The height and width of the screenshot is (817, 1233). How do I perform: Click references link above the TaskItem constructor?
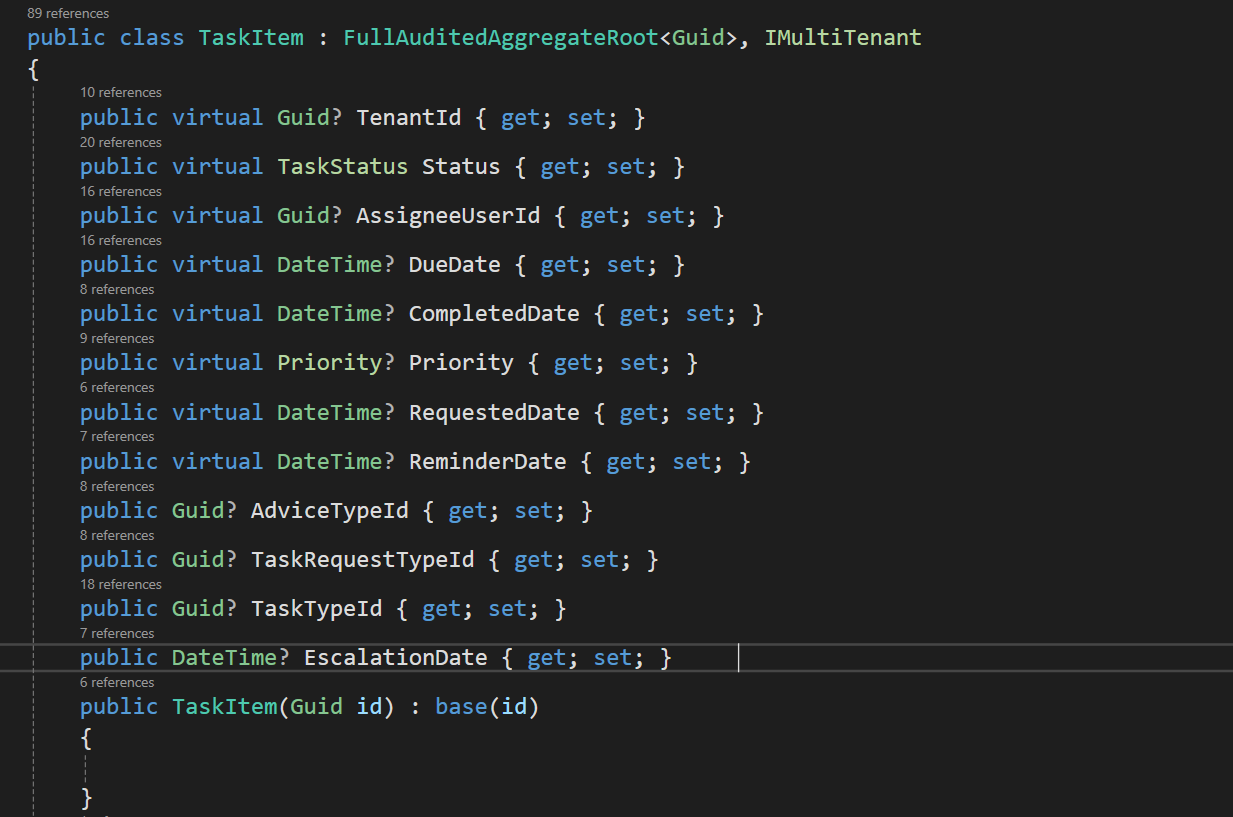117,682
